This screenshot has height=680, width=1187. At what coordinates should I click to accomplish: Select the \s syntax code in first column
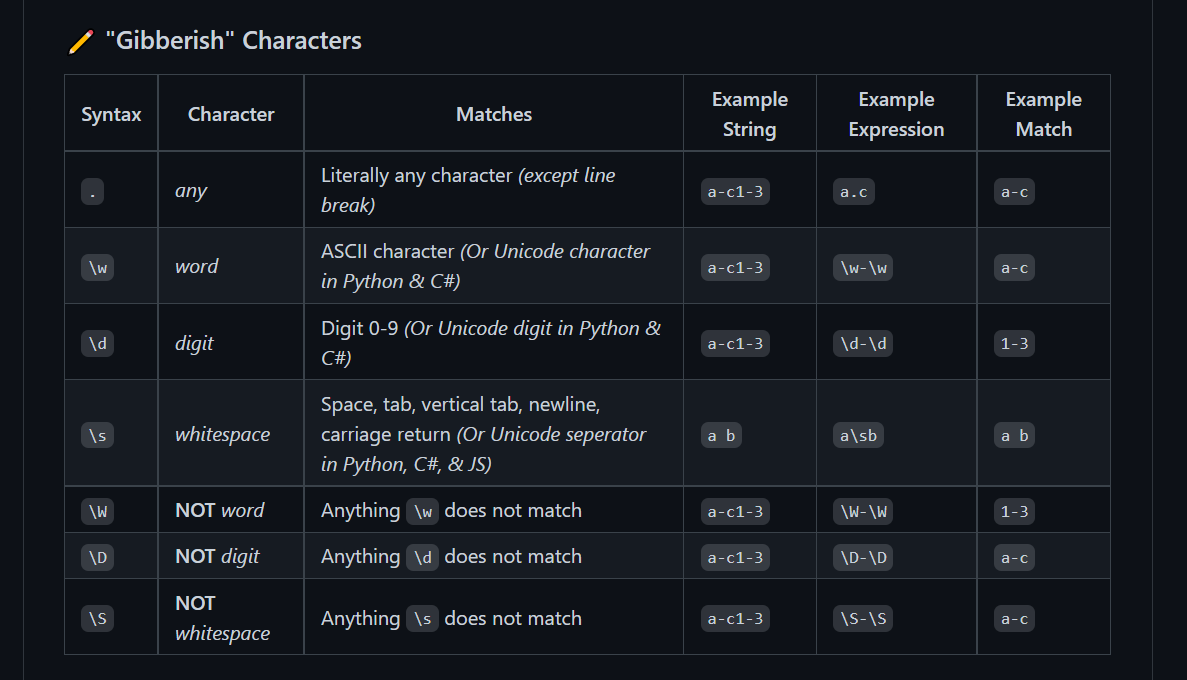(x=98, y=435)
